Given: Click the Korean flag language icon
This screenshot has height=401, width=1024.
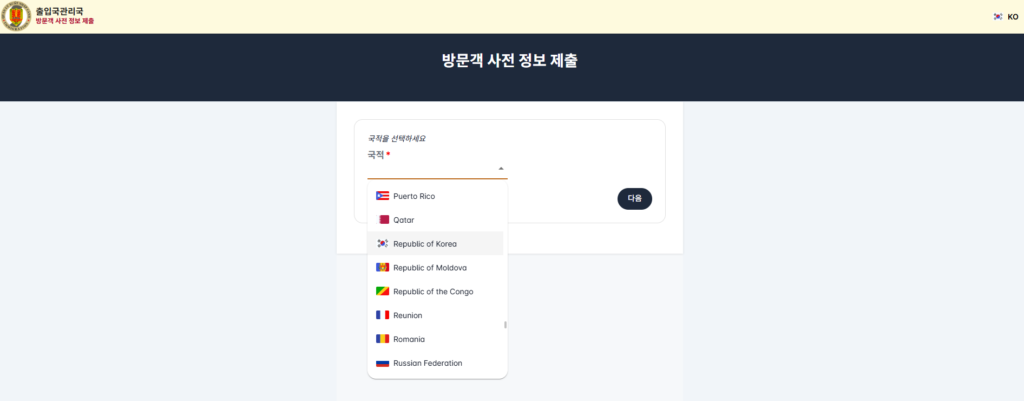Looking at the screenshot, I should pyautogui.click(x=998, y=17).
